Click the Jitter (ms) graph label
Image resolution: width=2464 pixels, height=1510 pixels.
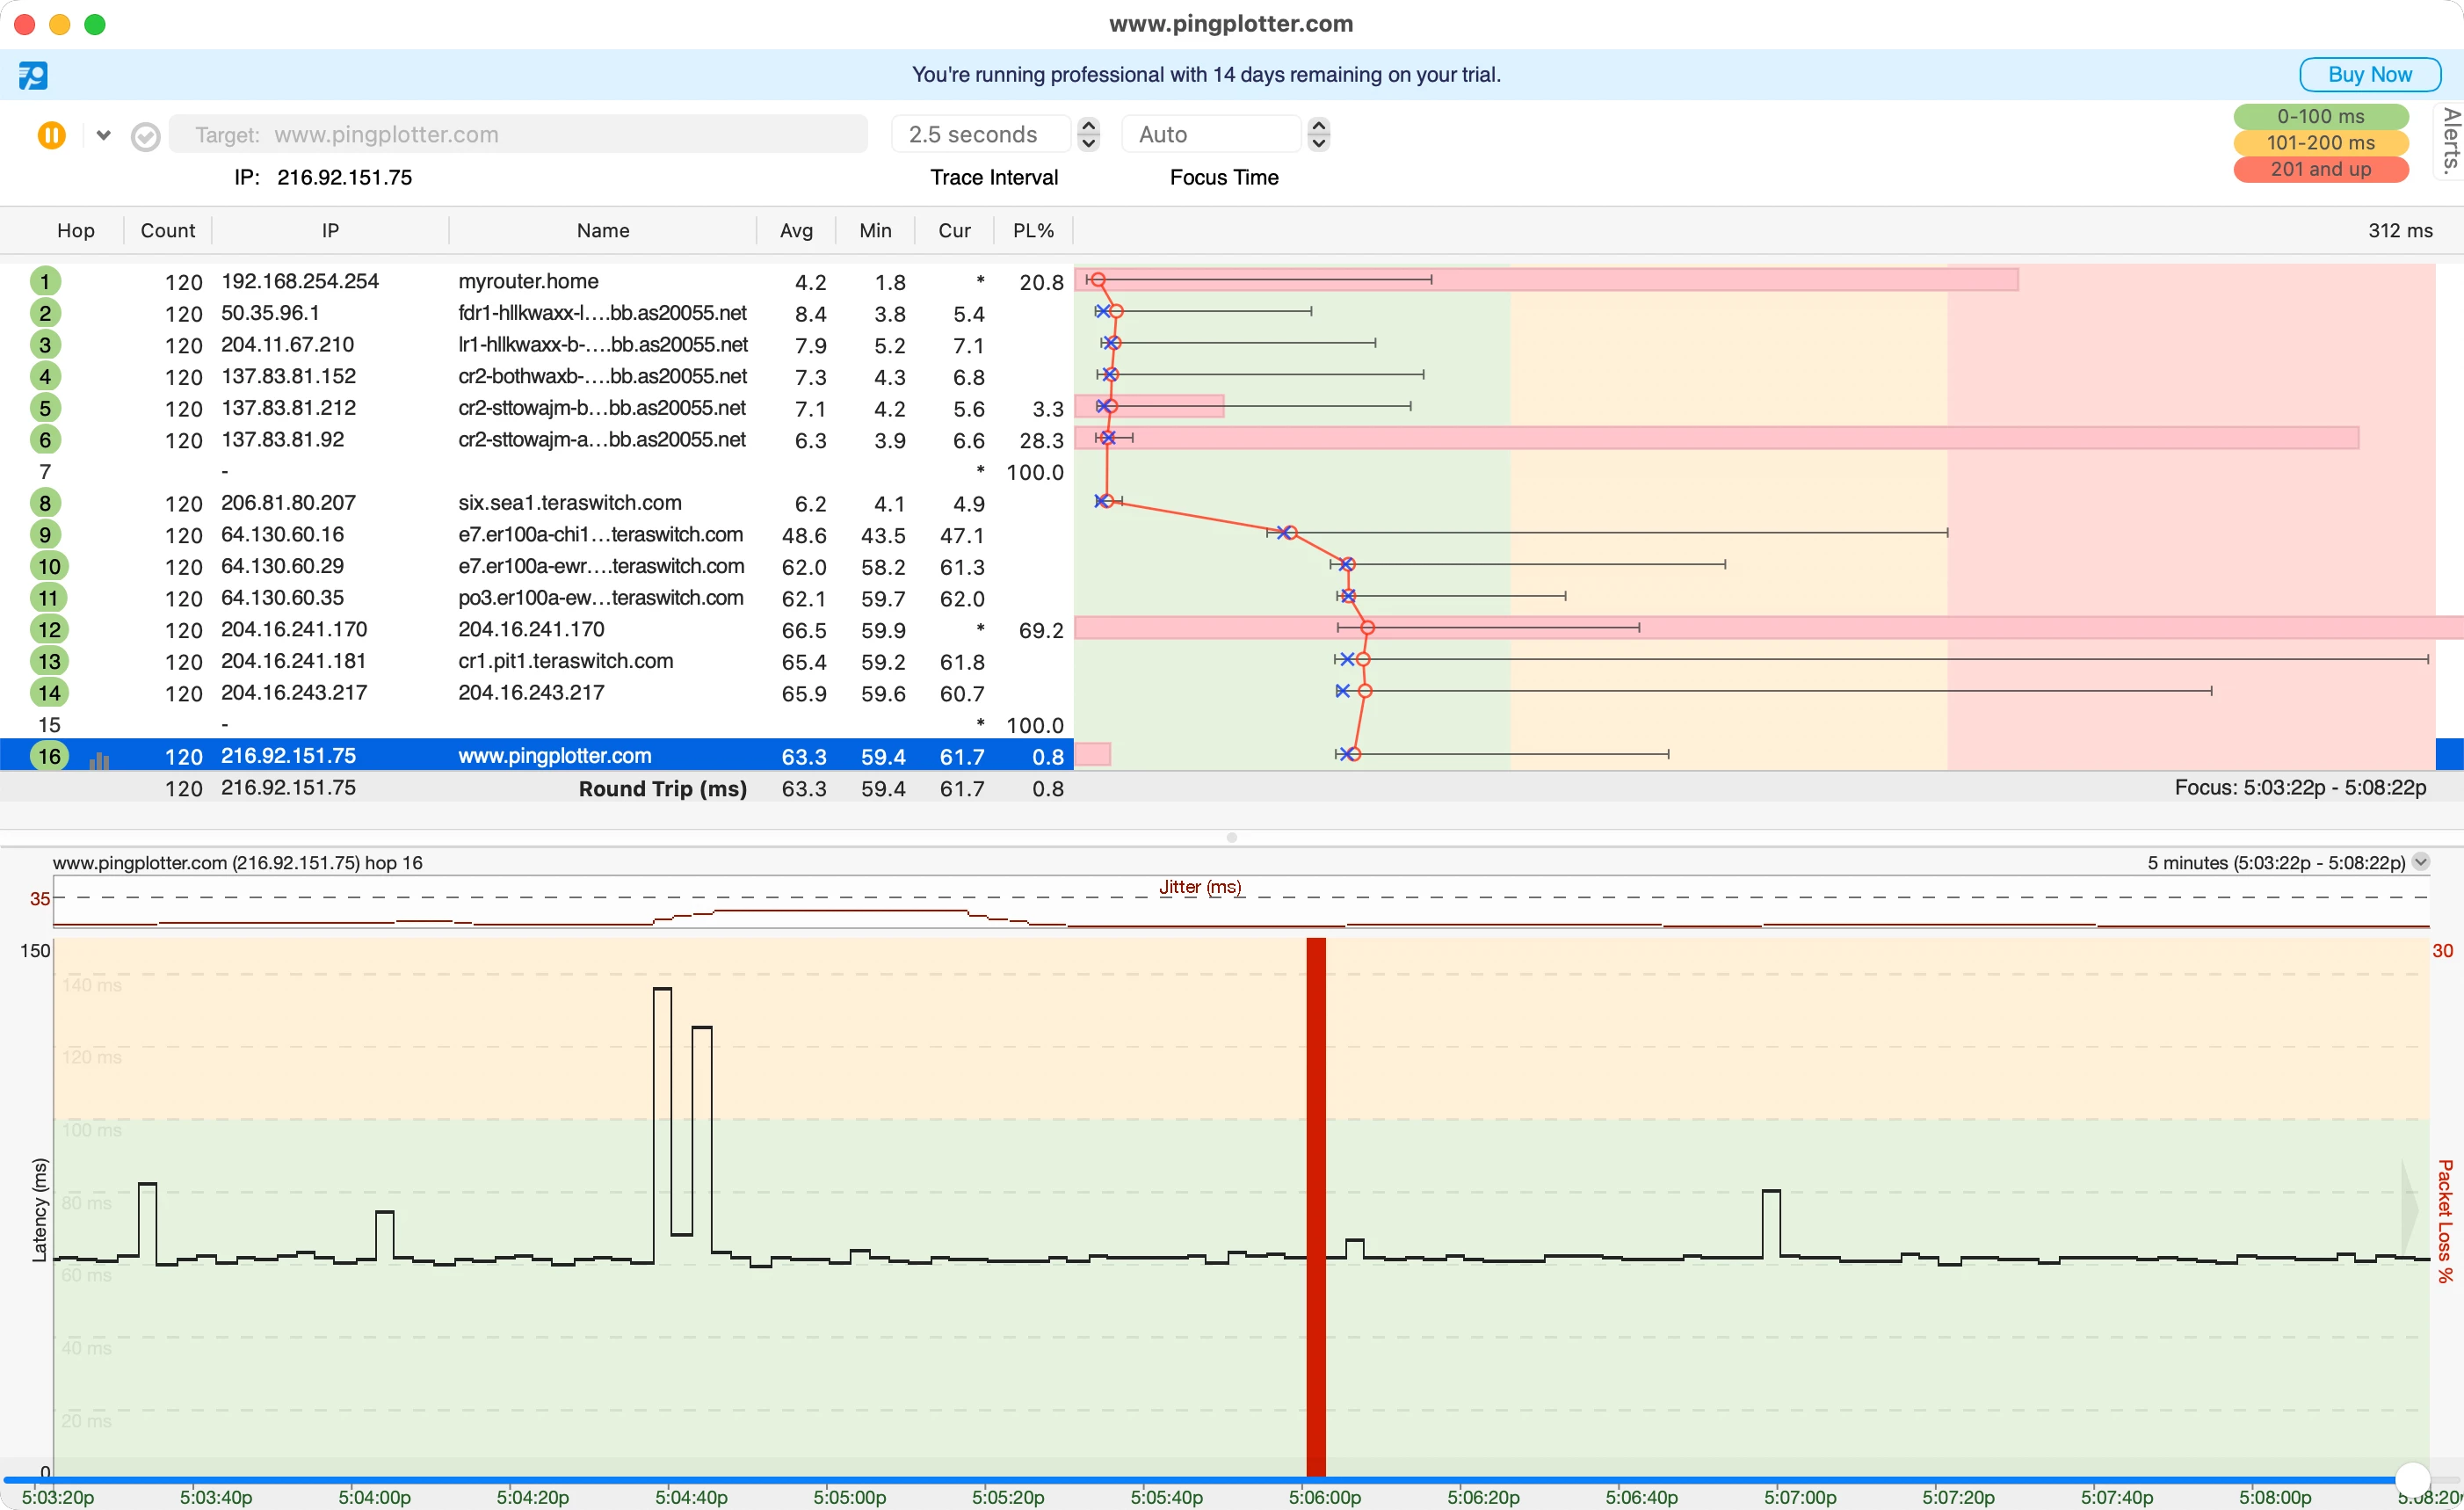click(1200, 887)
